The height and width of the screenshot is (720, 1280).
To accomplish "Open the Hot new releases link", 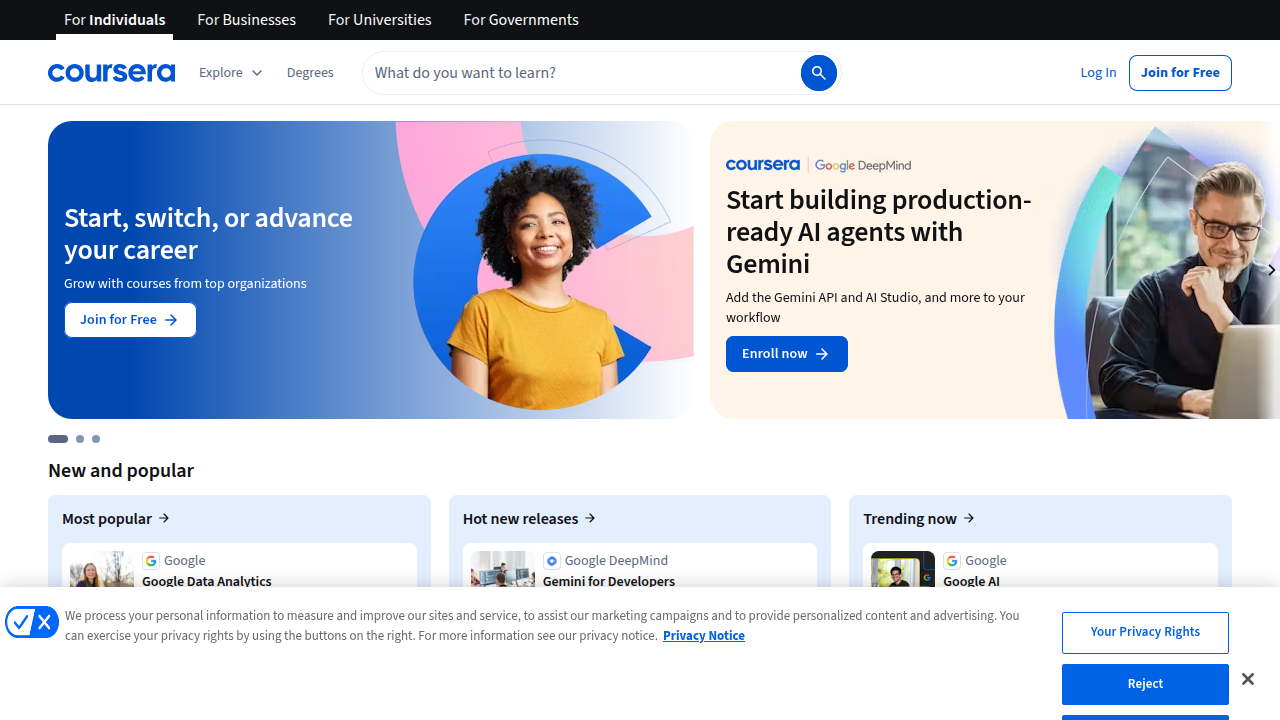I will coord(529,518).
